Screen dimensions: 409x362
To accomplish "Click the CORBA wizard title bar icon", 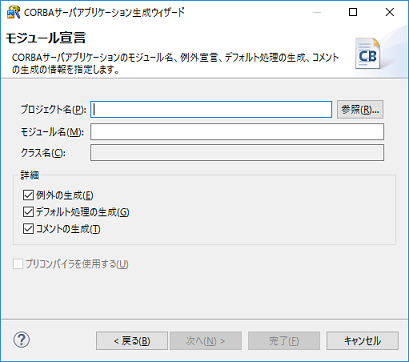I will (x=13, y=13).
